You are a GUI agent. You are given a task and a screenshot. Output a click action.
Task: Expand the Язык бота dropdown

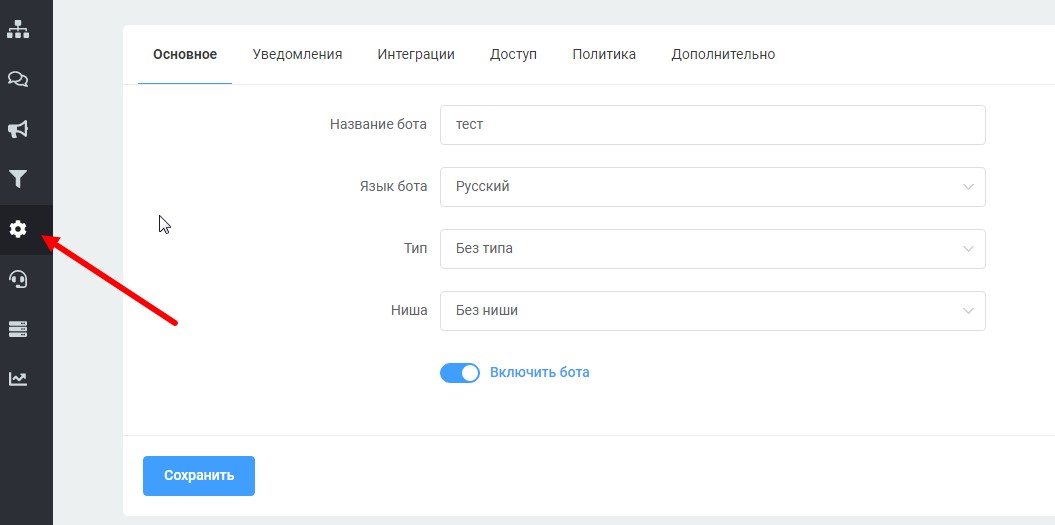712,187
